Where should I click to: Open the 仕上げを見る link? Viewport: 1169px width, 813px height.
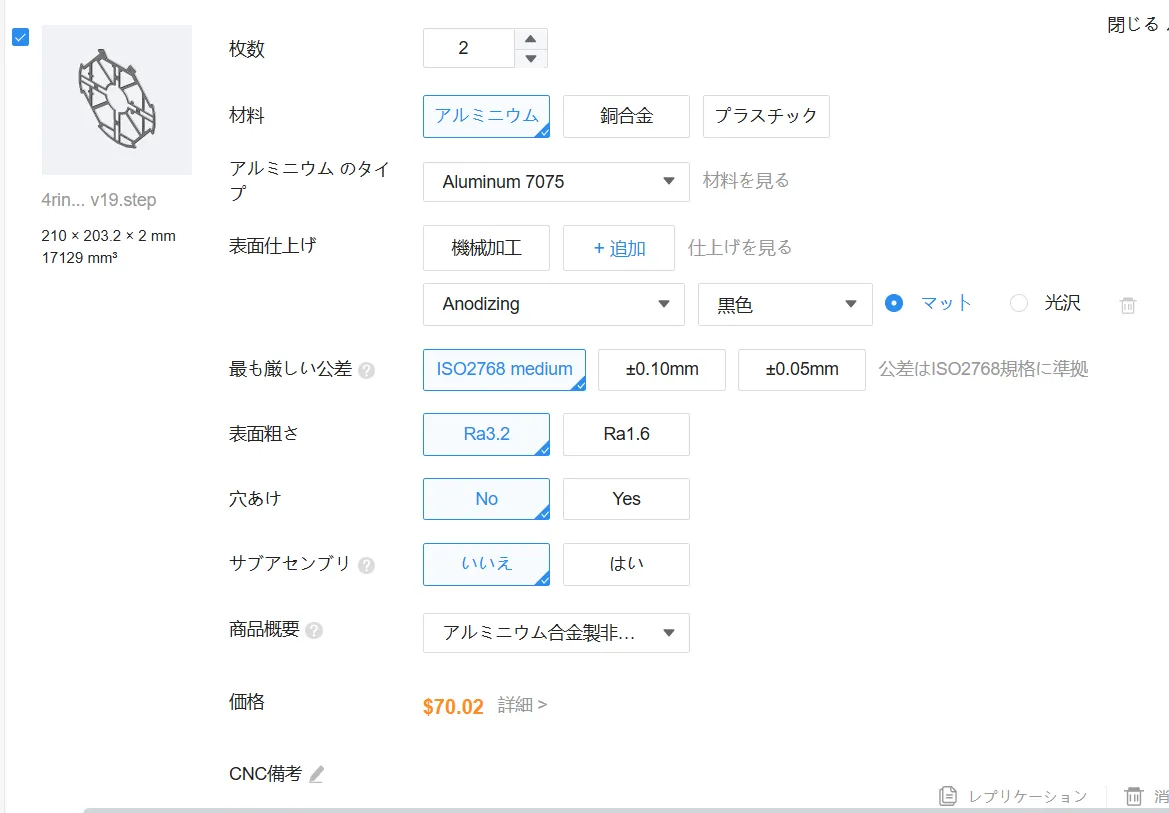click(x=740, y=248)
